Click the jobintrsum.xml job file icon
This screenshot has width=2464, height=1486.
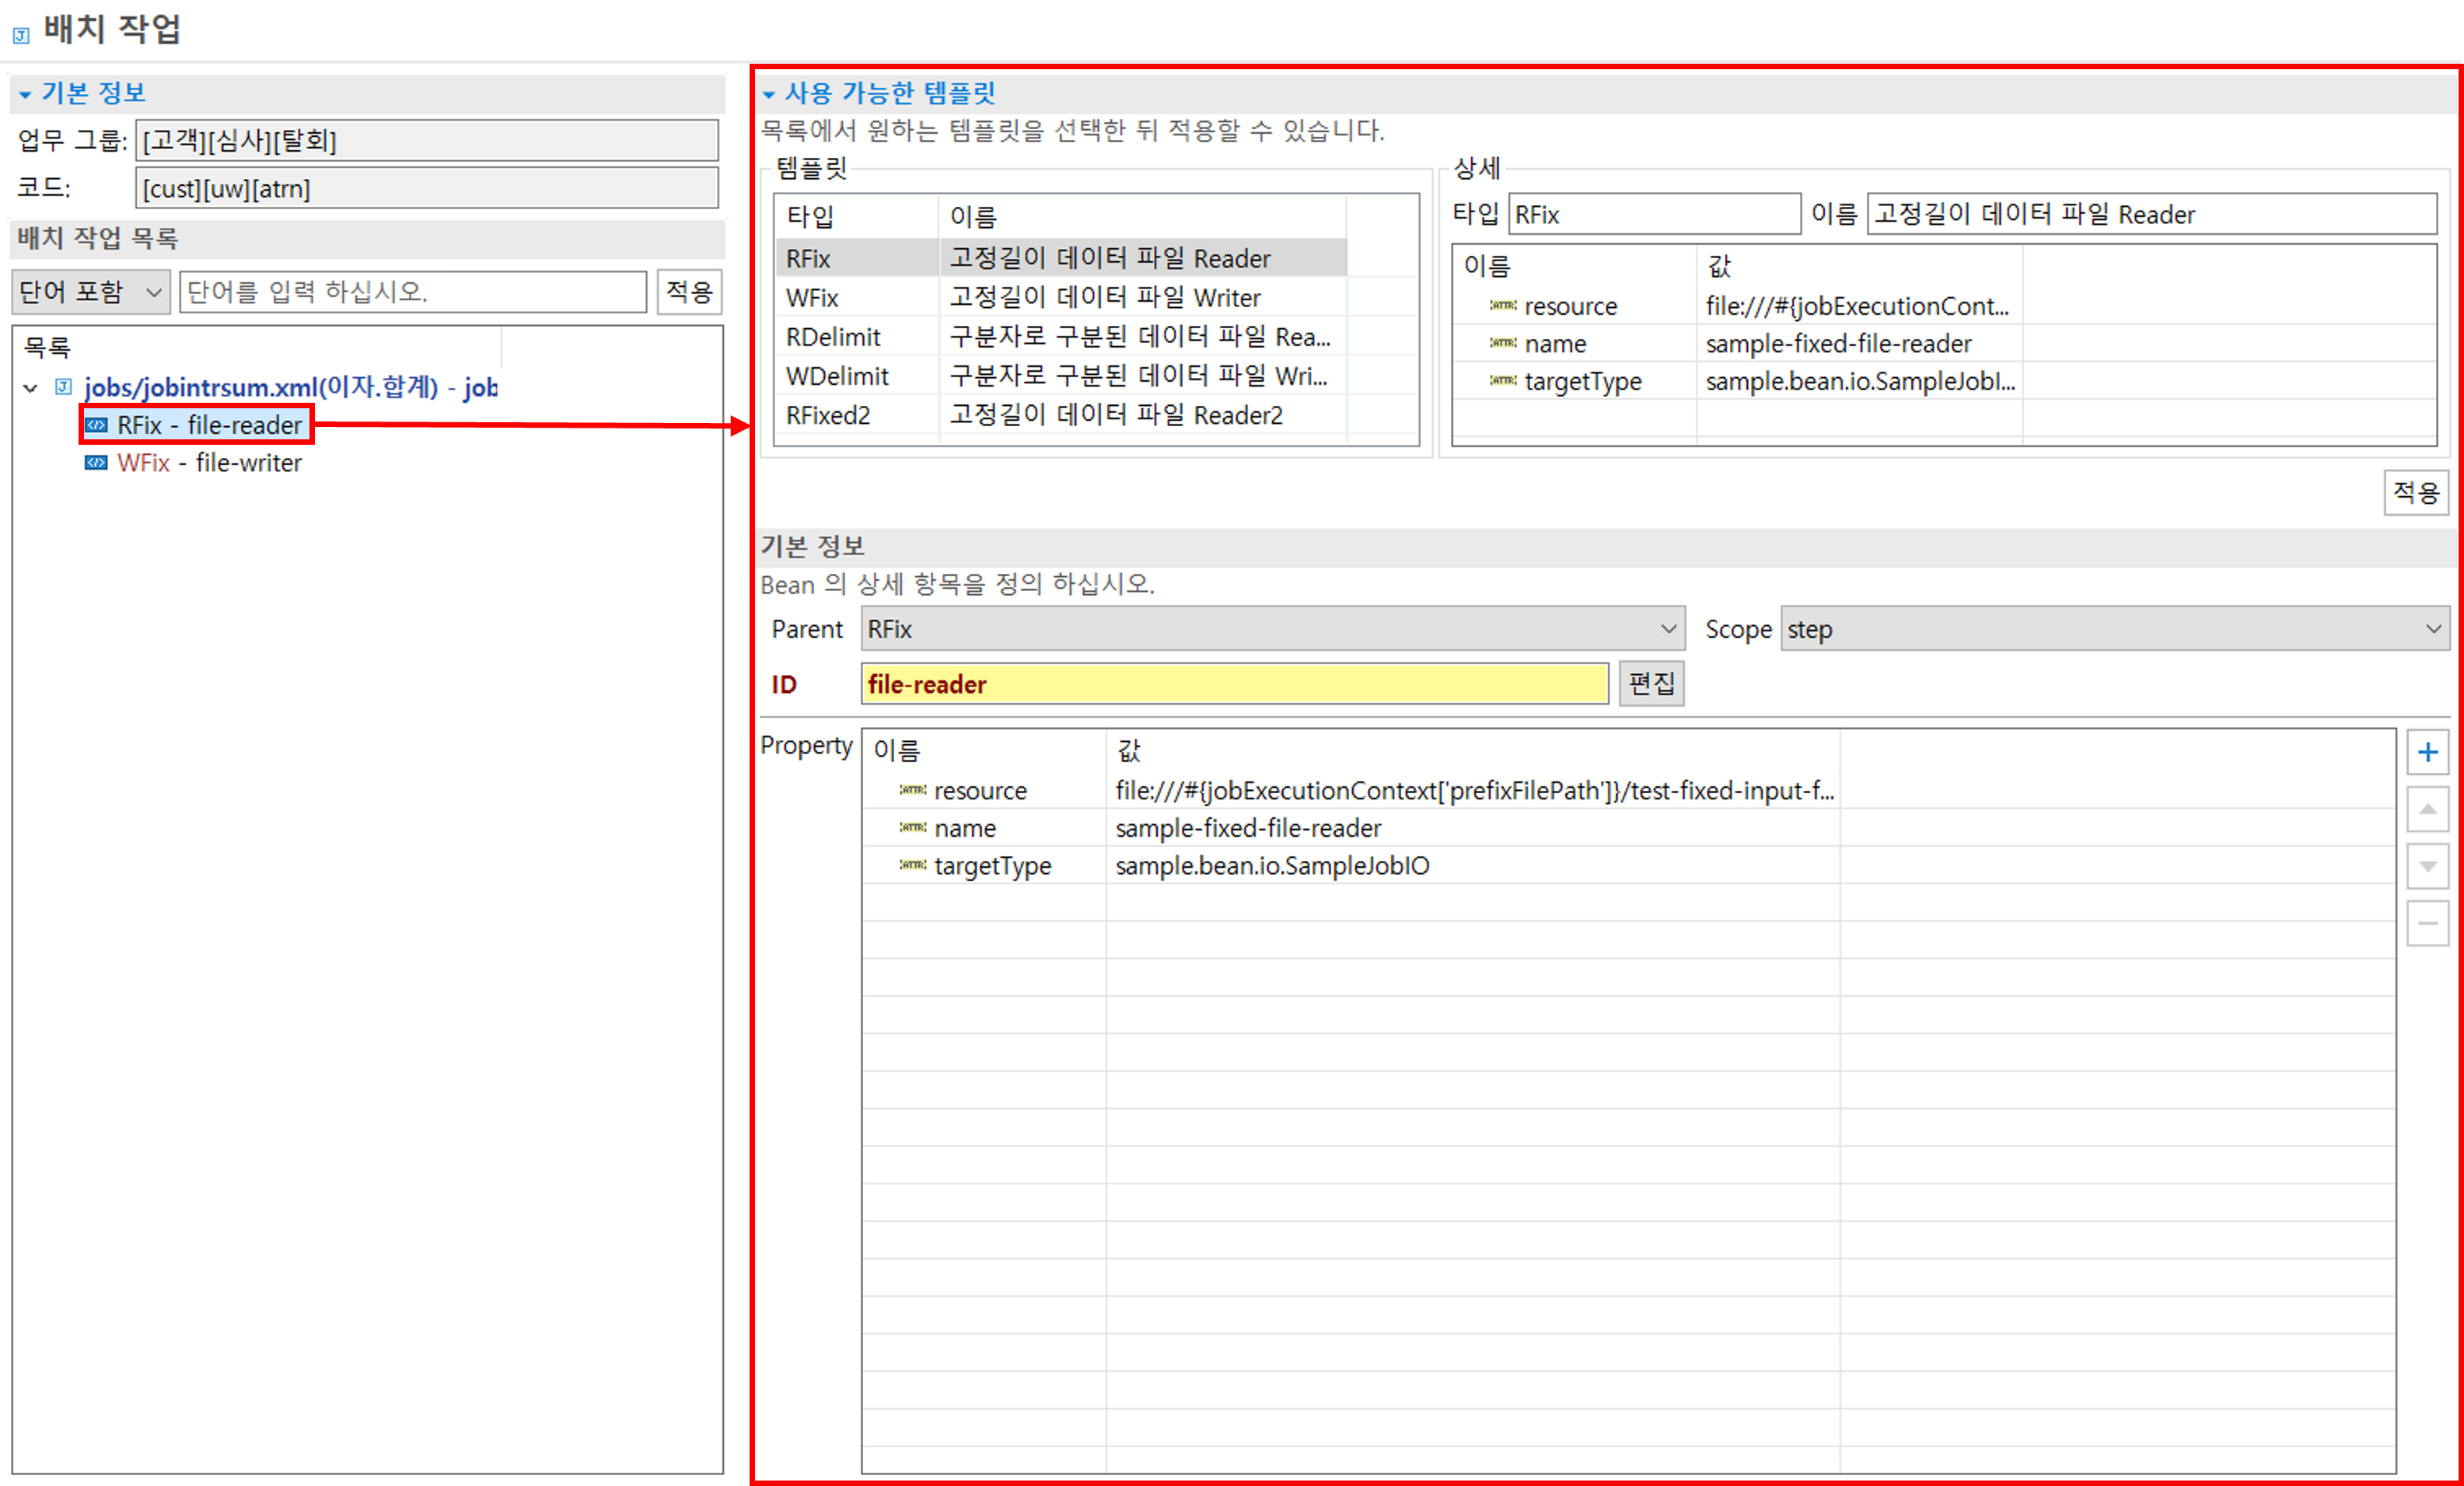[x=64, y=387]
